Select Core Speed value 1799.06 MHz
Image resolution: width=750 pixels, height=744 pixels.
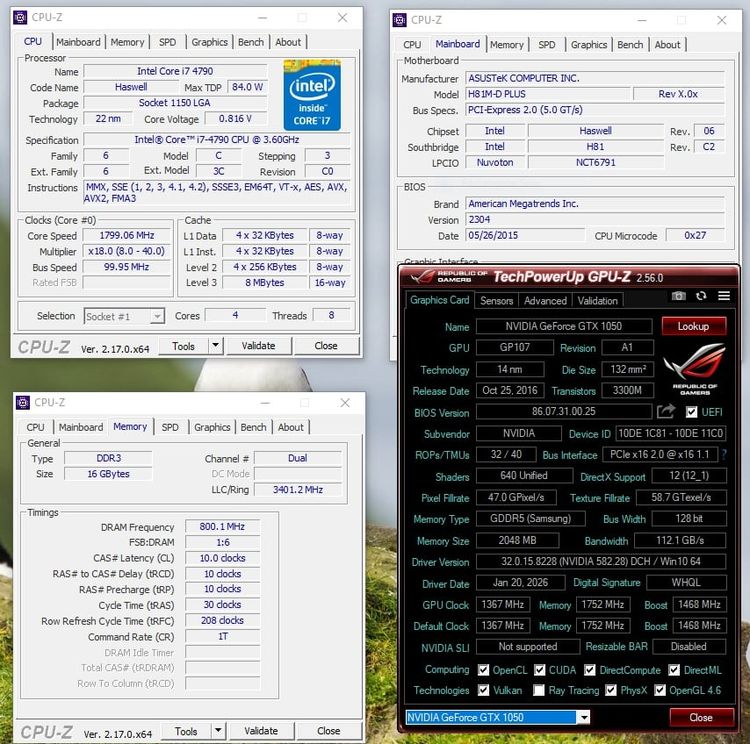click(x=127, y=235)
